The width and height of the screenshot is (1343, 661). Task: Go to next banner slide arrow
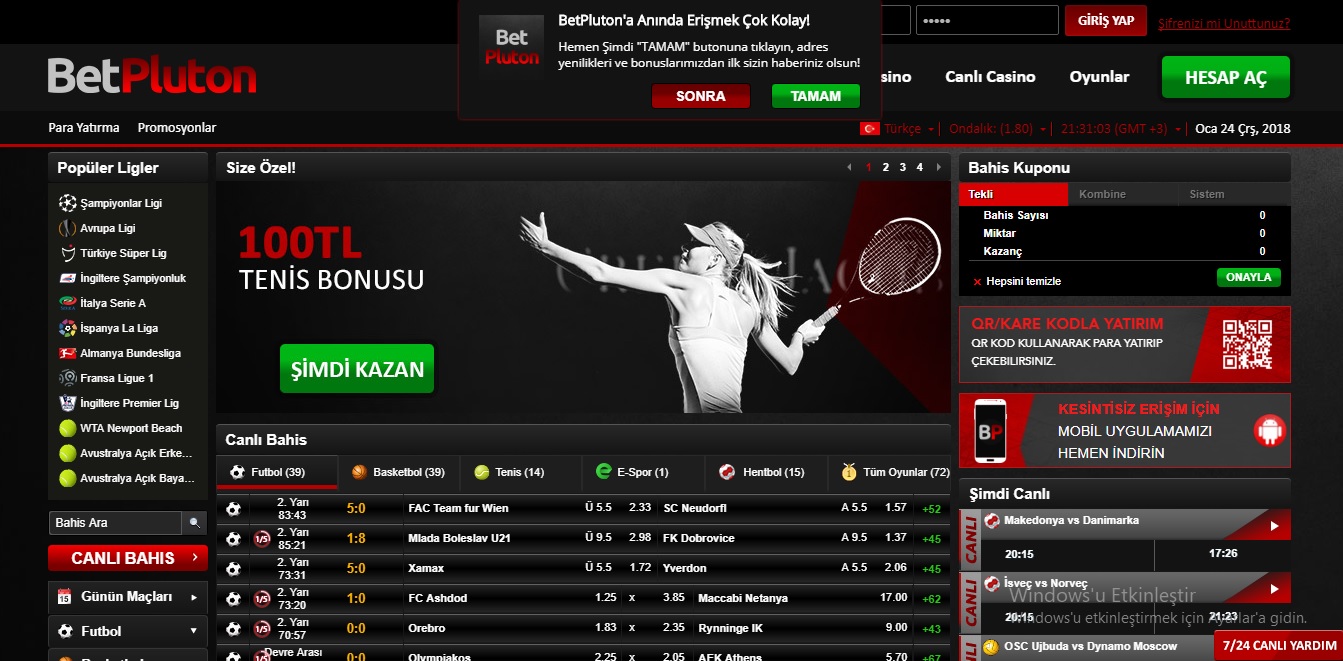coord(938,167)
